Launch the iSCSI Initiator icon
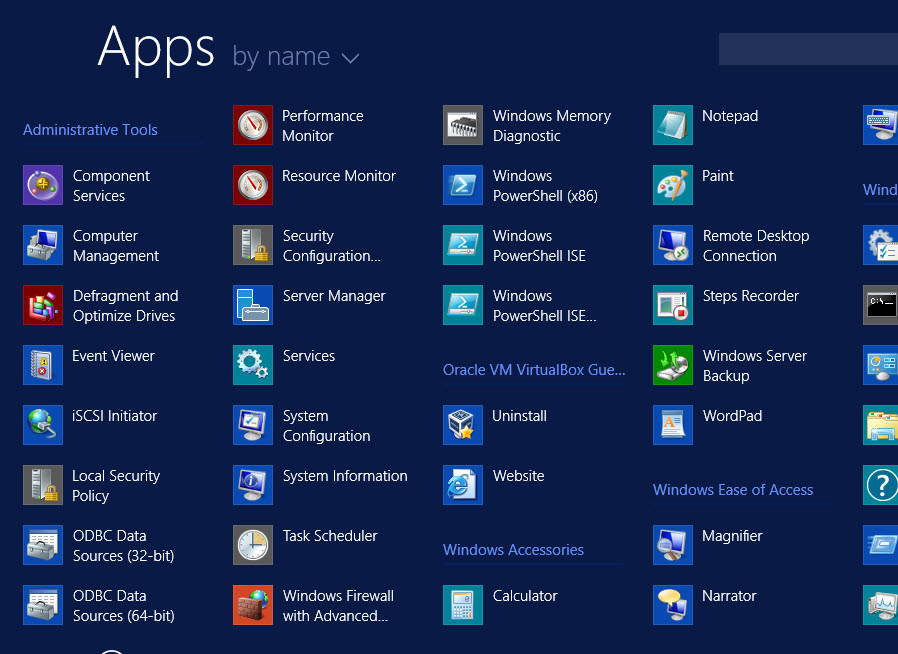 [43, 426]
